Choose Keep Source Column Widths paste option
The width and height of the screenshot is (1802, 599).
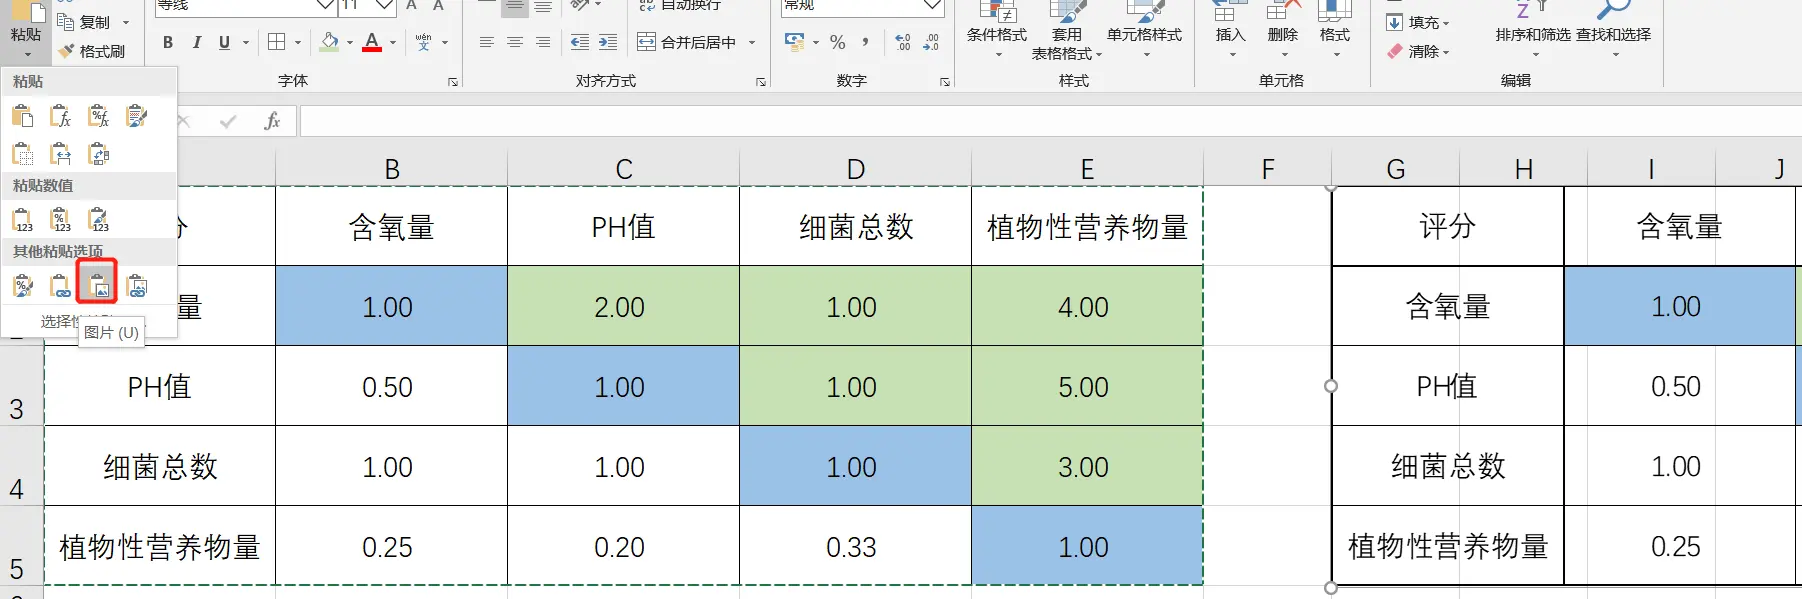[60, 154]
